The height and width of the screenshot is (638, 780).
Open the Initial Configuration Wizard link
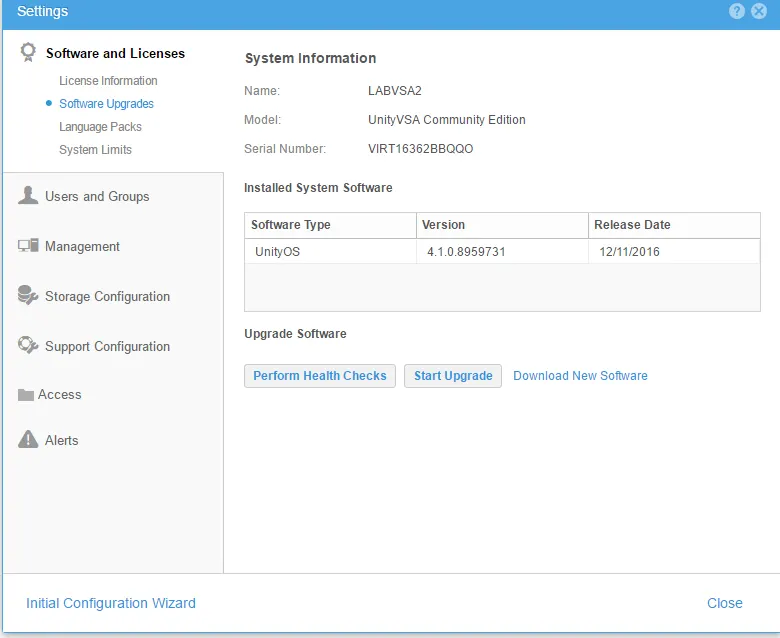(110, 603)
